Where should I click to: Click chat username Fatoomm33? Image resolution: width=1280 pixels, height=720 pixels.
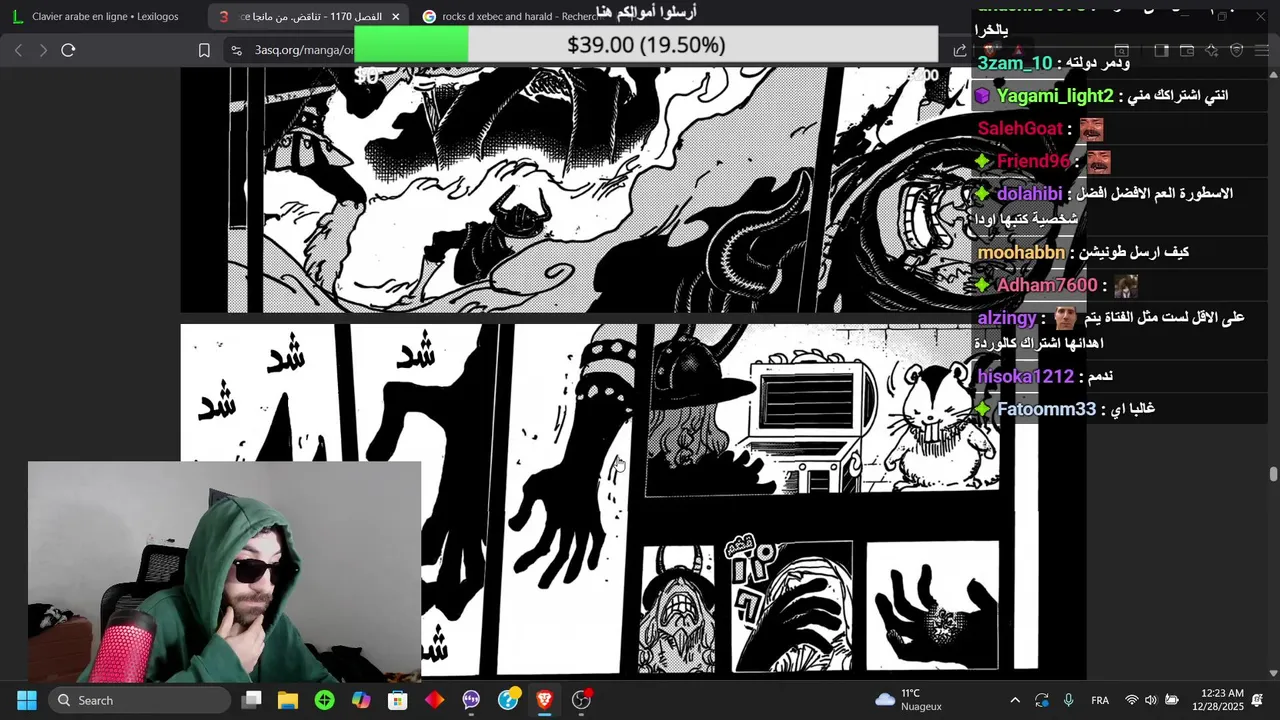click(1046, 409)
